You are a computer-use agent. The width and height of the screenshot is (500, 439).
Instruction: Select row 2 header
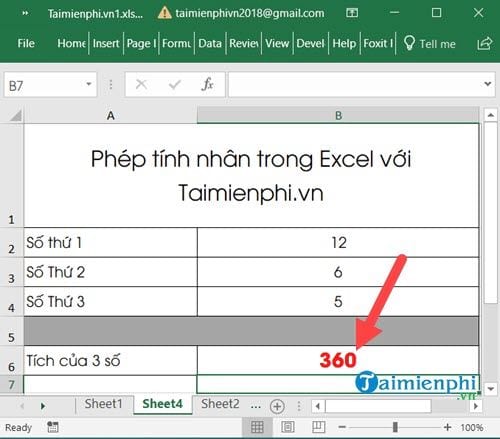point(12,243)
